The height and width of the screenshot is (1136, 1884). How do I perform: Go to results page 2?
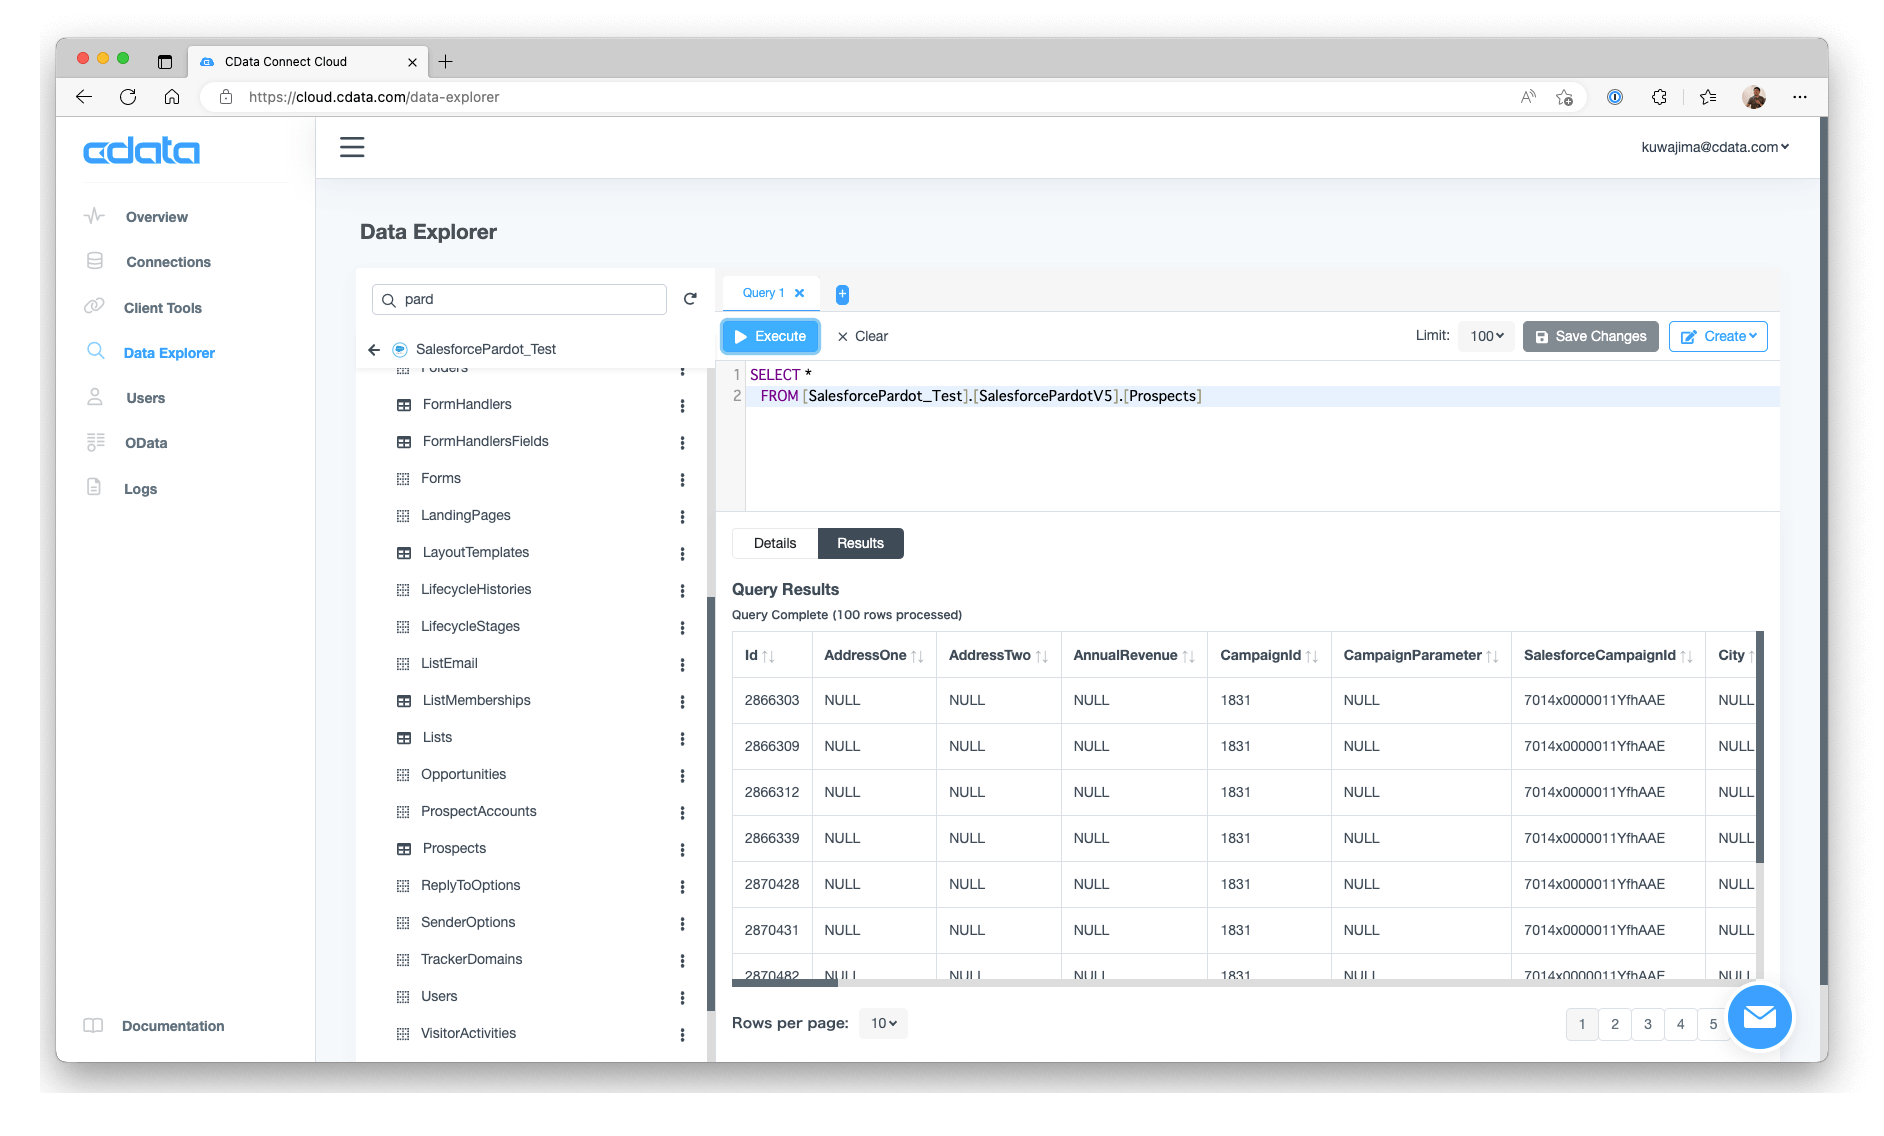point(1615,1025)
